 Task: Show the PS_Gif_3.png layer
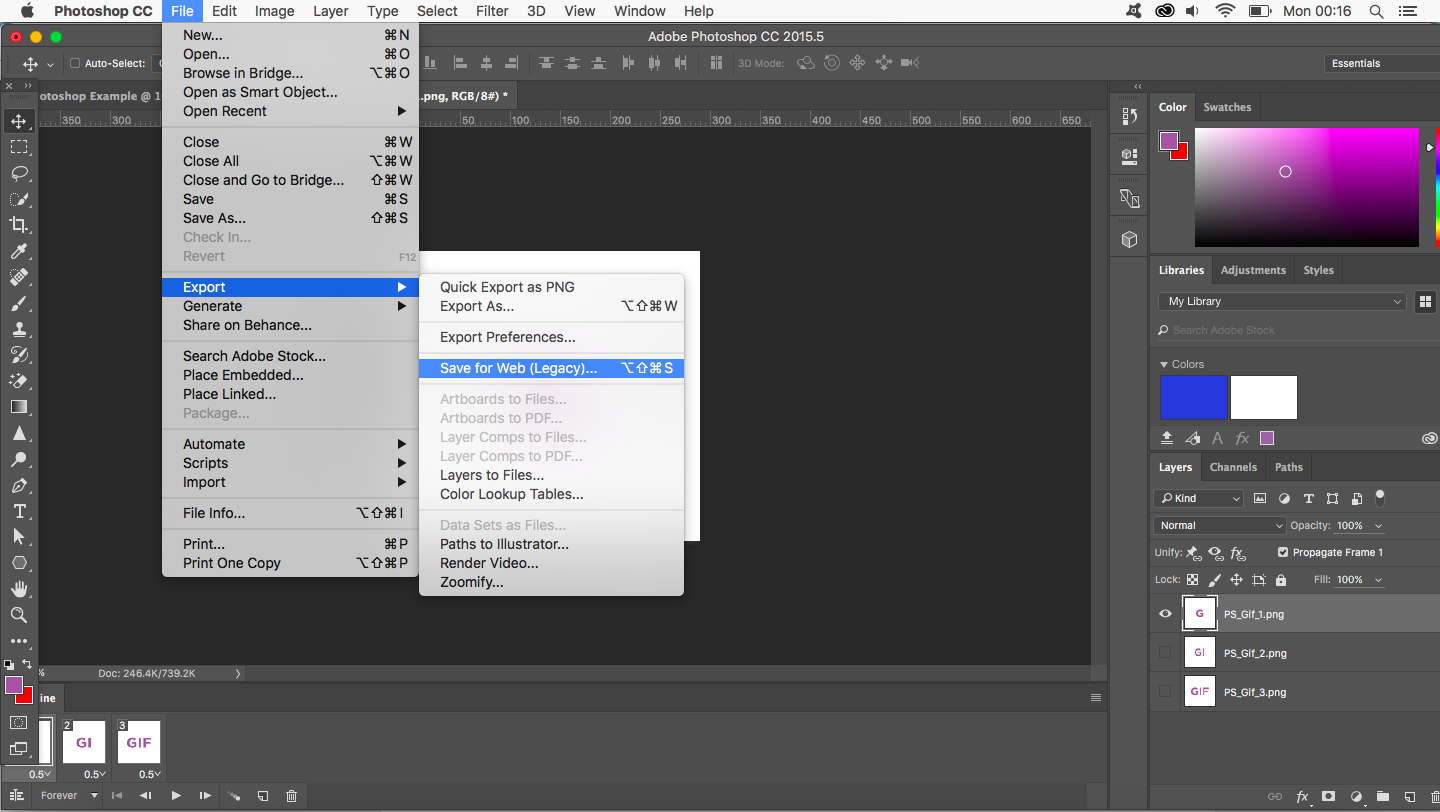pos(1164,692)
